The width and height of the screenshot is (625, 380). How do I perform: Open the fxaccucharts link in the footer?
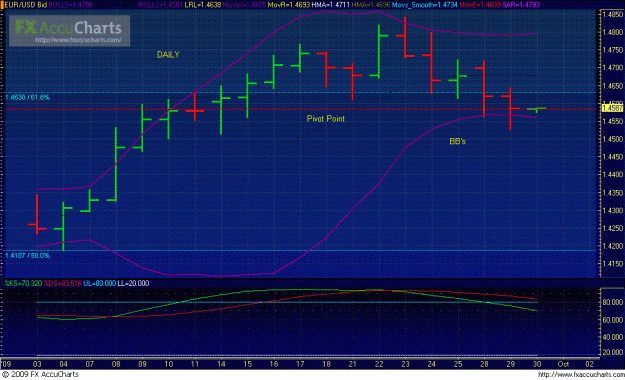tap(581, 374)
